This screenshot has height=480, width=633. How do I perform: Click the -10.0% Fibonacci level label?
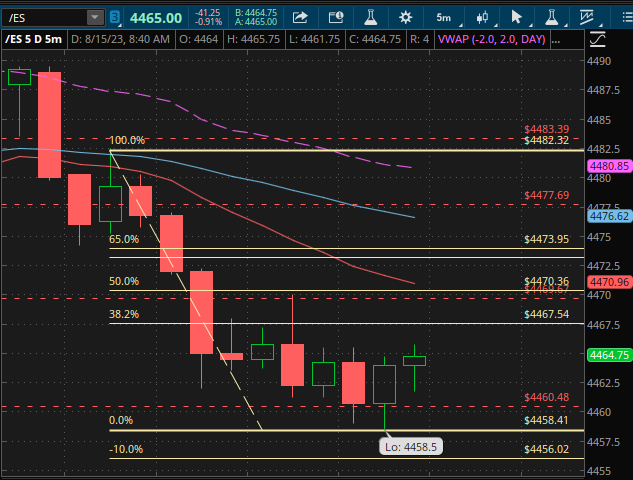coord(126,449)
